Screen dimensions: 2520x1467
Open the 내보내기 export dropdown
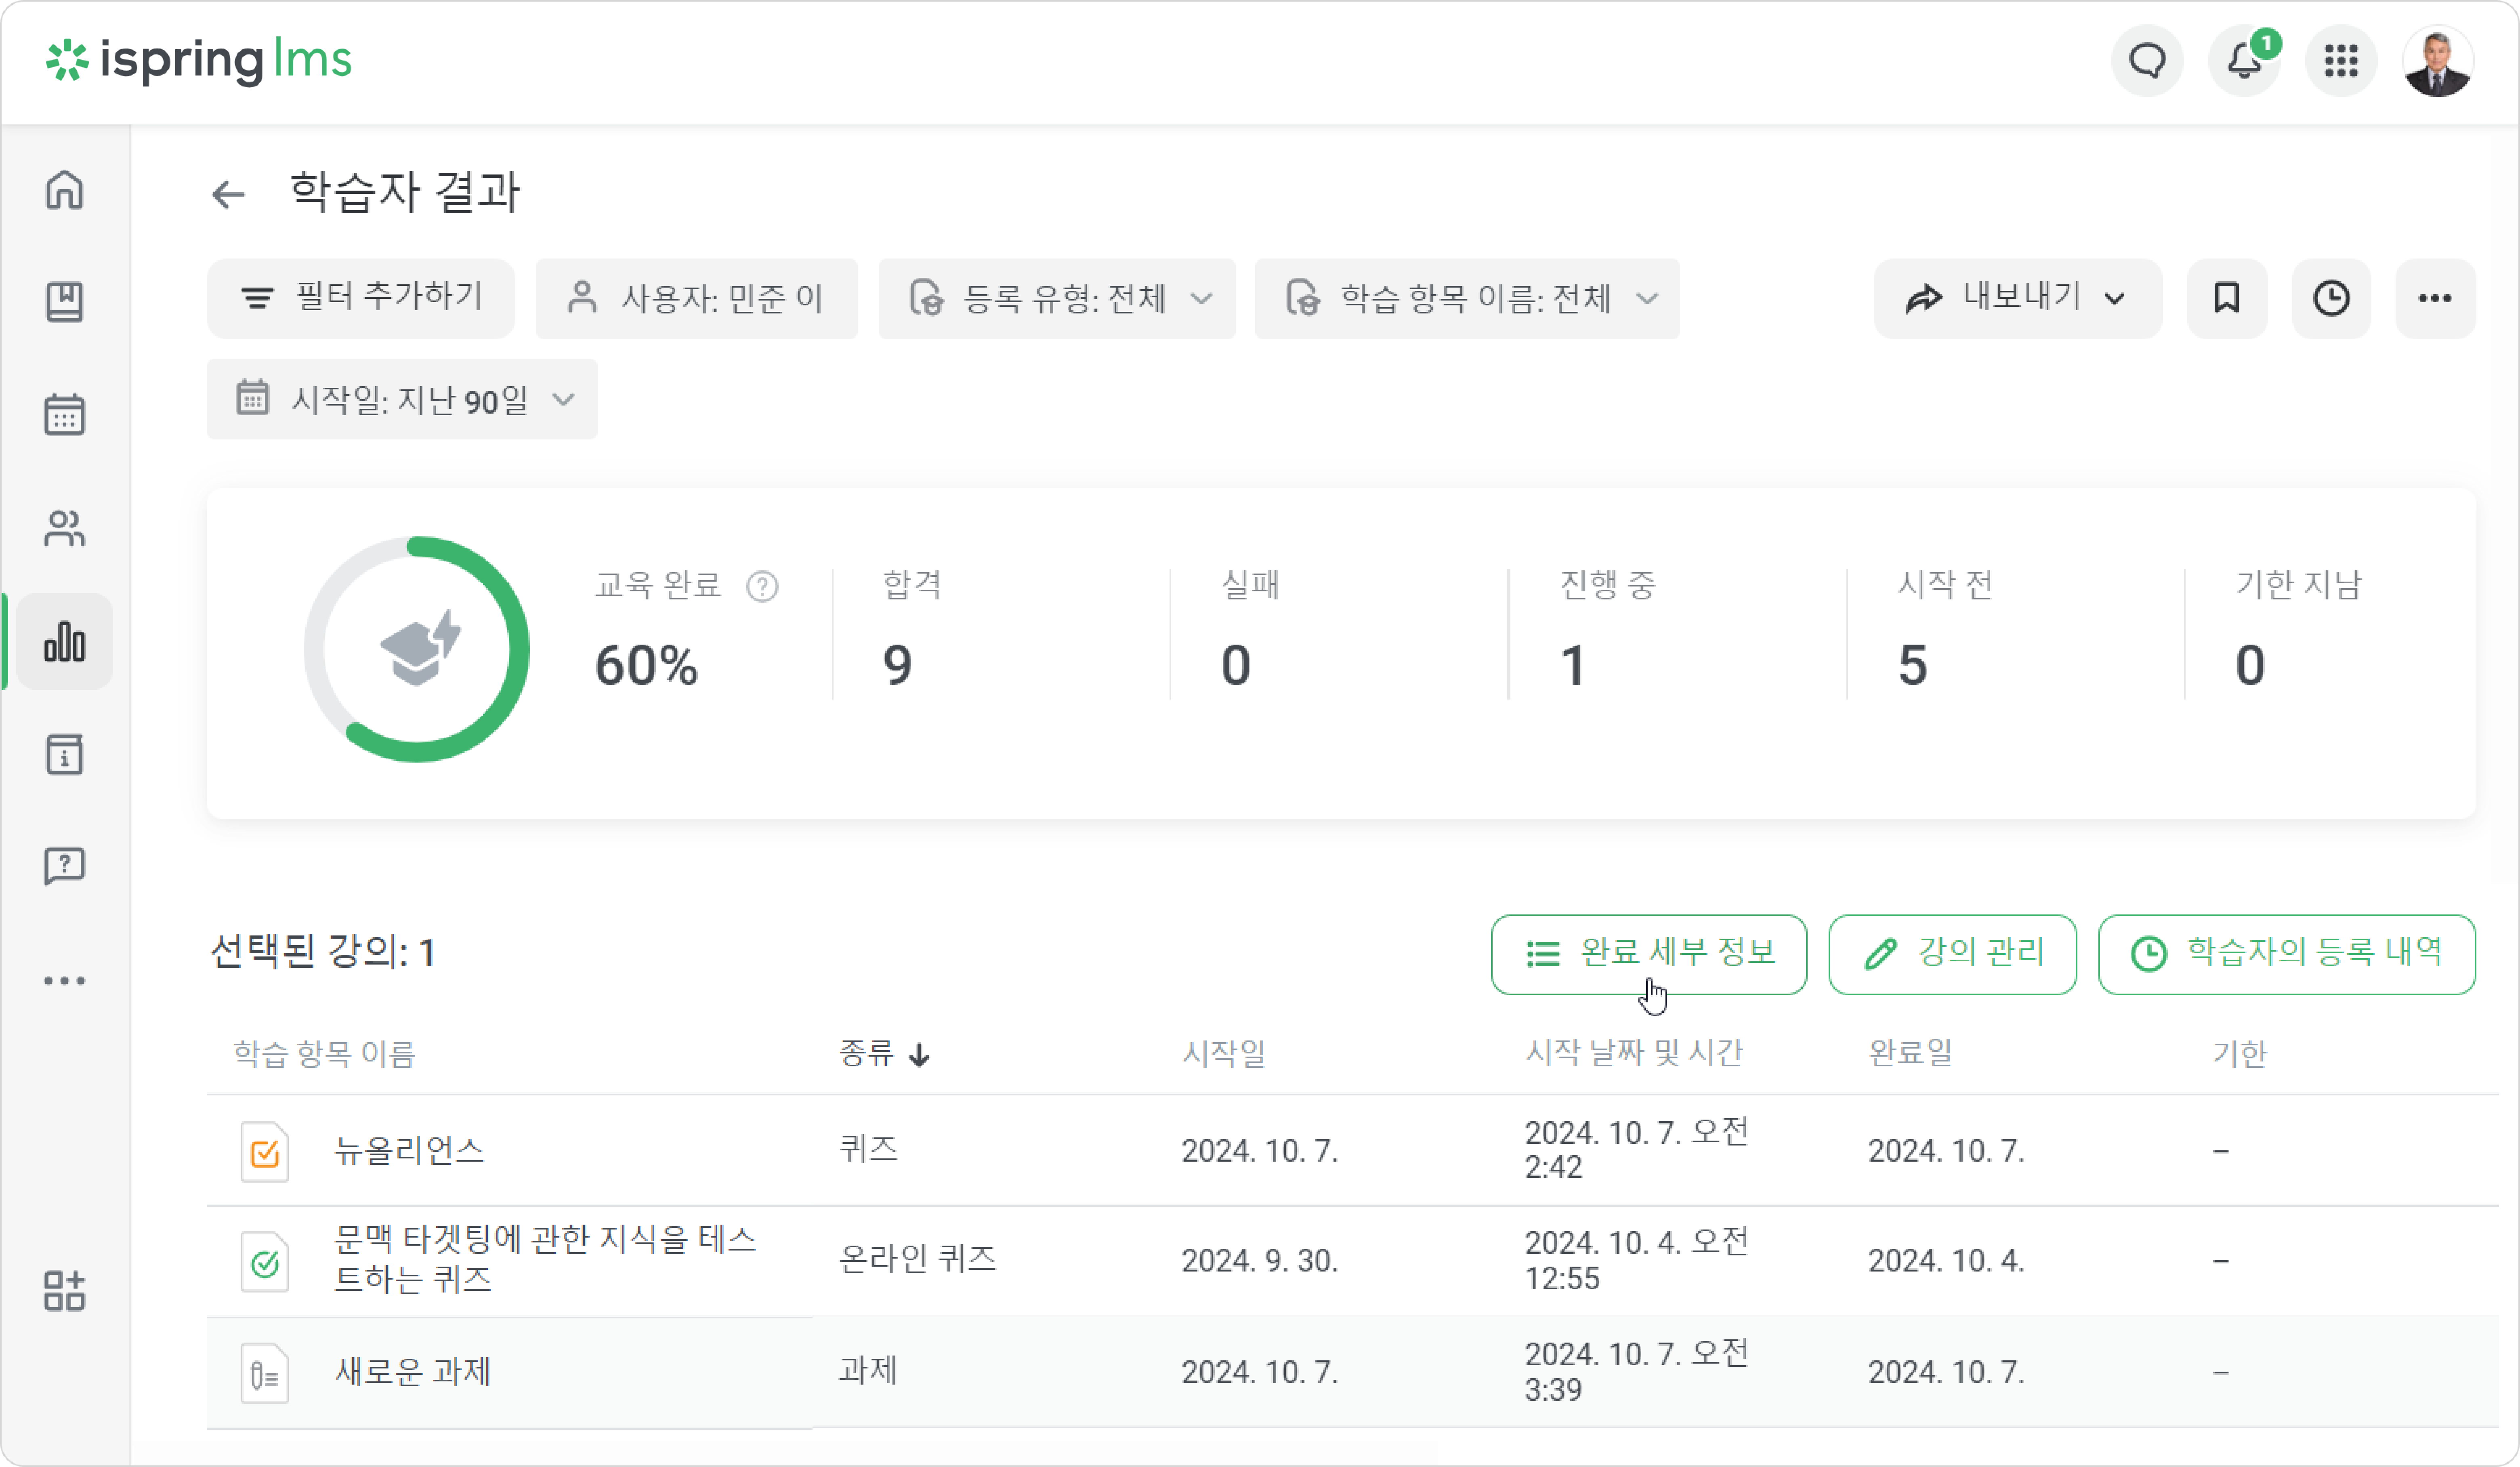click(2018, 298)
